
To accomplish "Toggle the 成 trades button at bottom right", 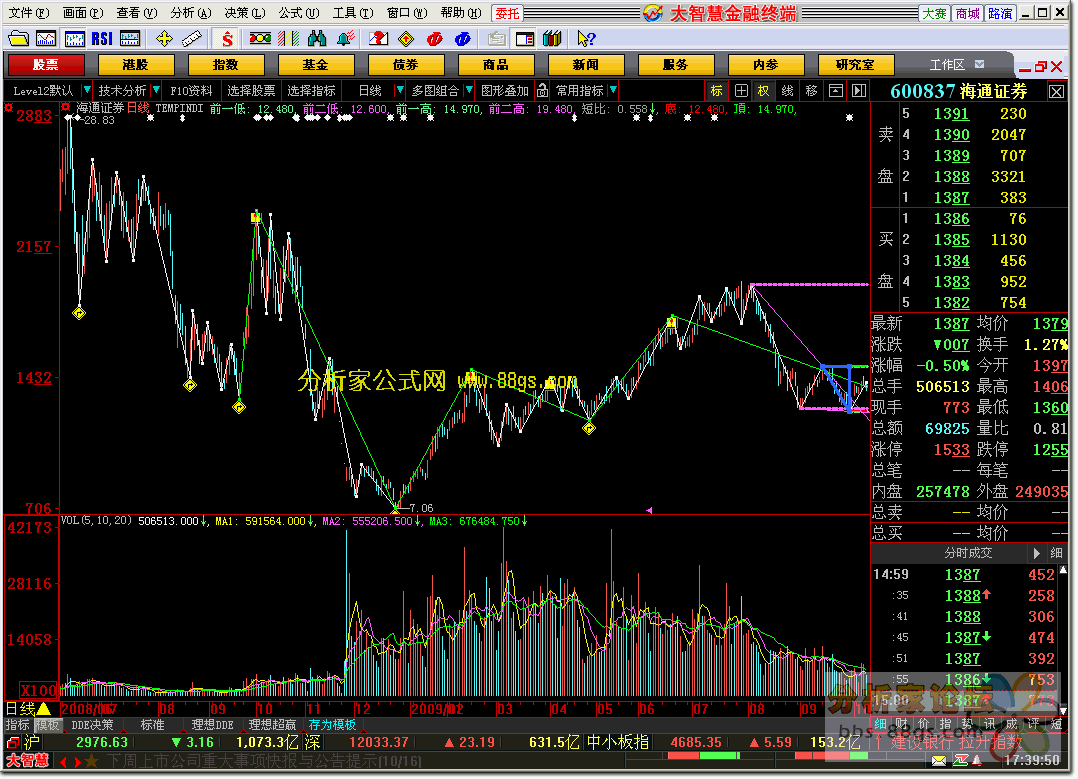I will (x=1011, y=723).
